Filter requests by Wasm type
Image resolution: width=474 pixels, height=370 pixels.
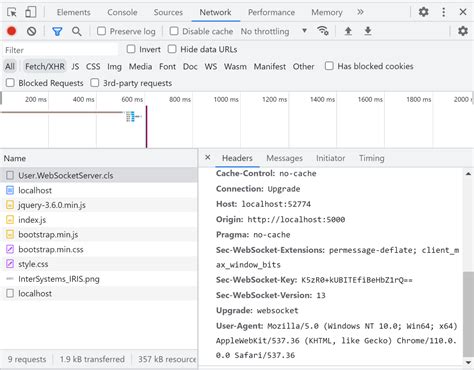[x=235, y=66]
